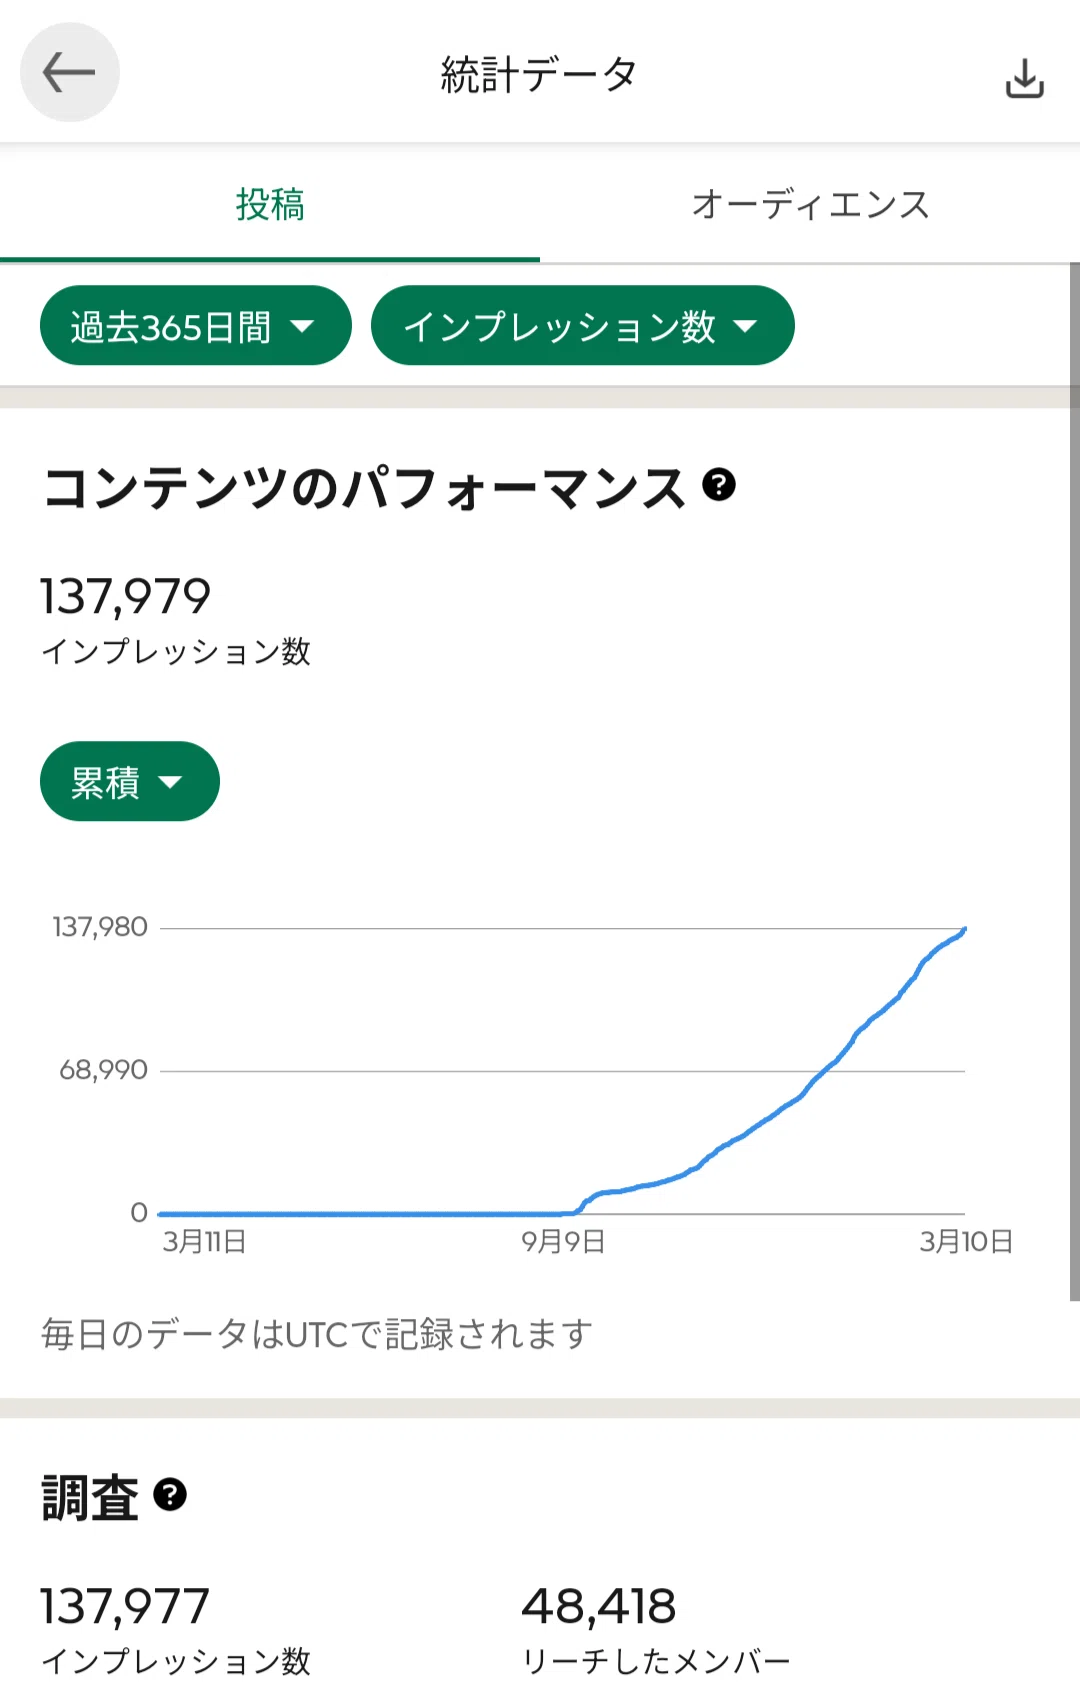This screenshot has width=1080, height=1683.
Task: Select the 3月11日 axis start label
Action: [205, 1241]
